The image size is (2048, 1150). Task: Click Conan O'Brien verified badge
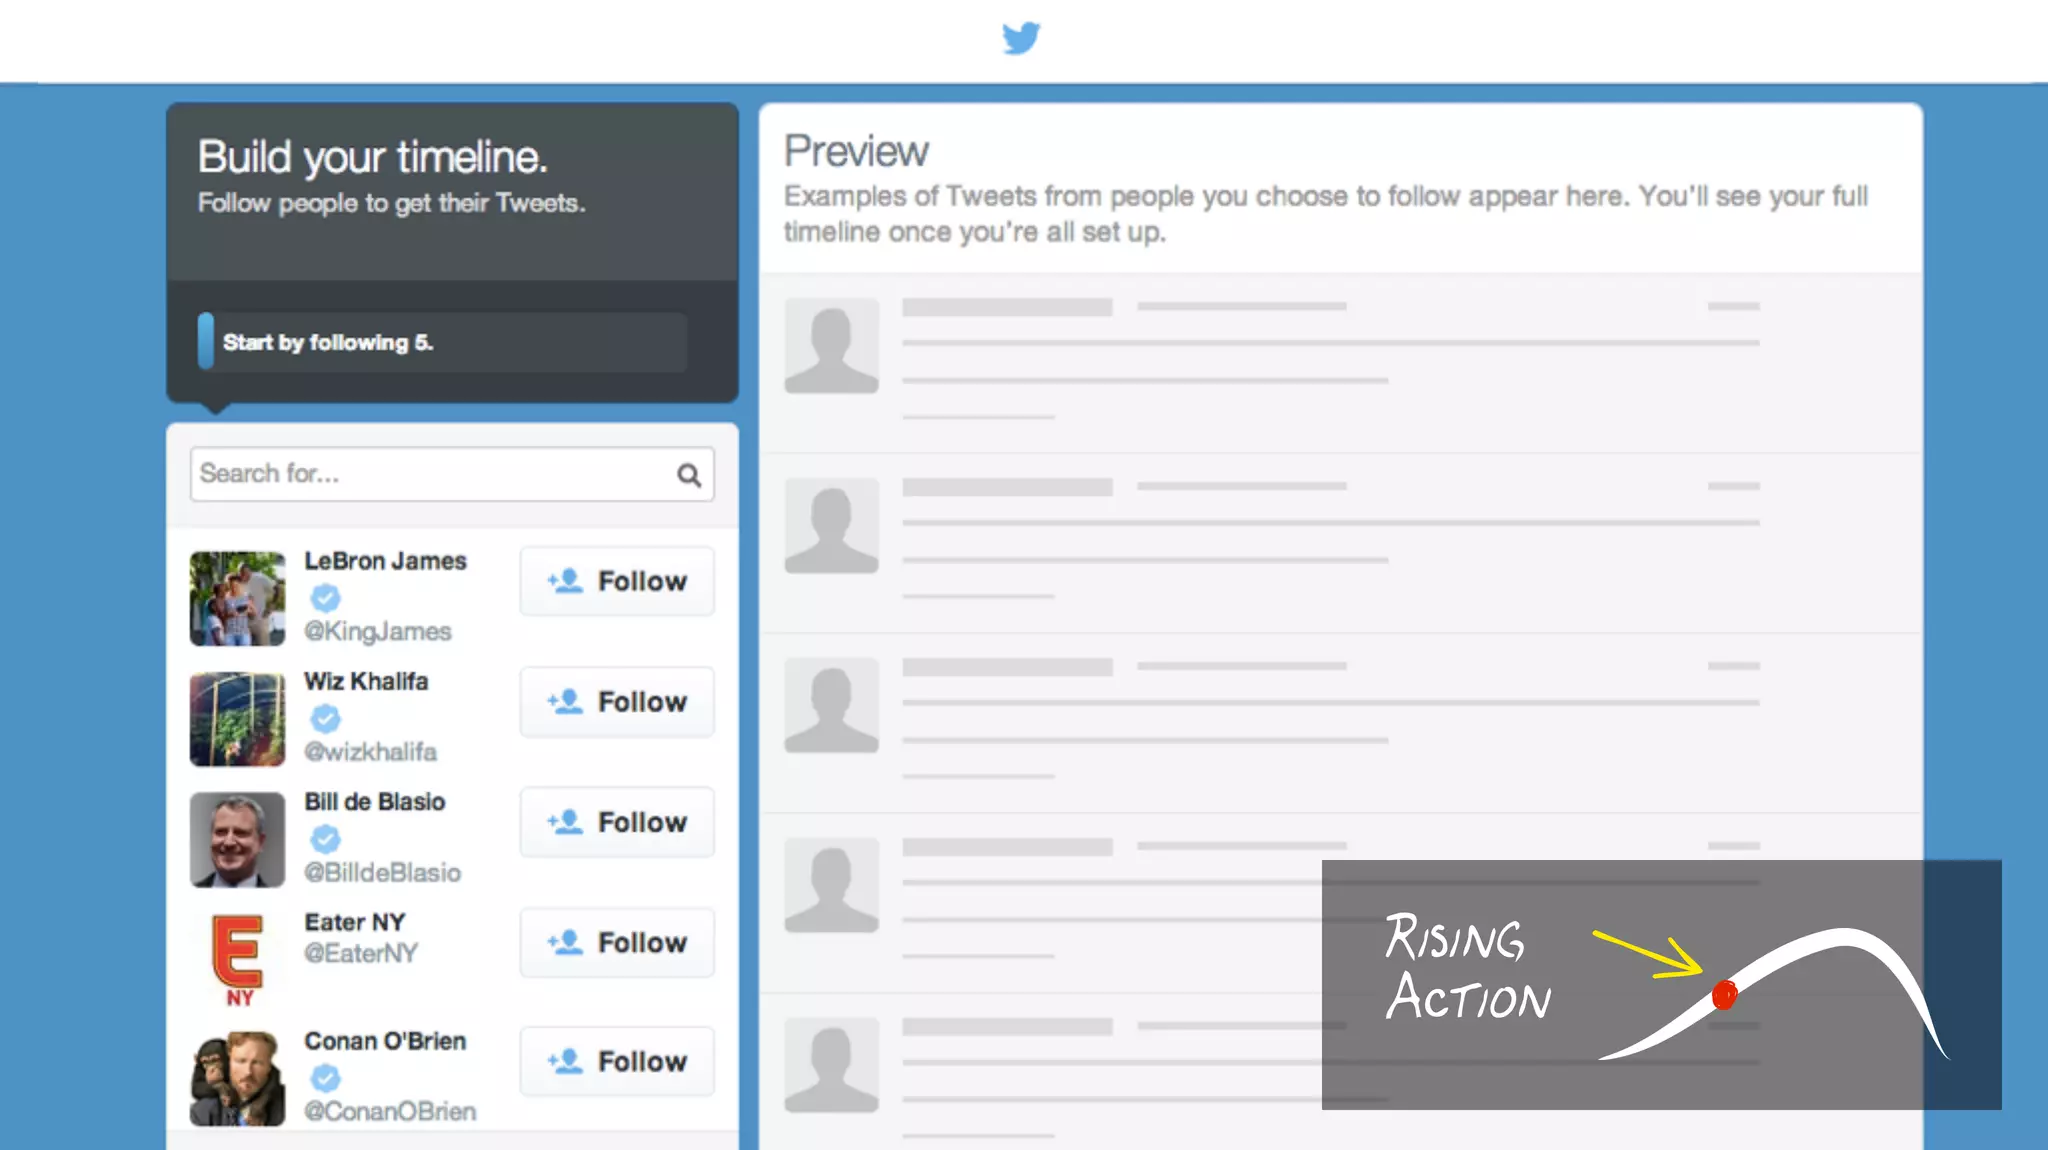tap(325, 1077)
